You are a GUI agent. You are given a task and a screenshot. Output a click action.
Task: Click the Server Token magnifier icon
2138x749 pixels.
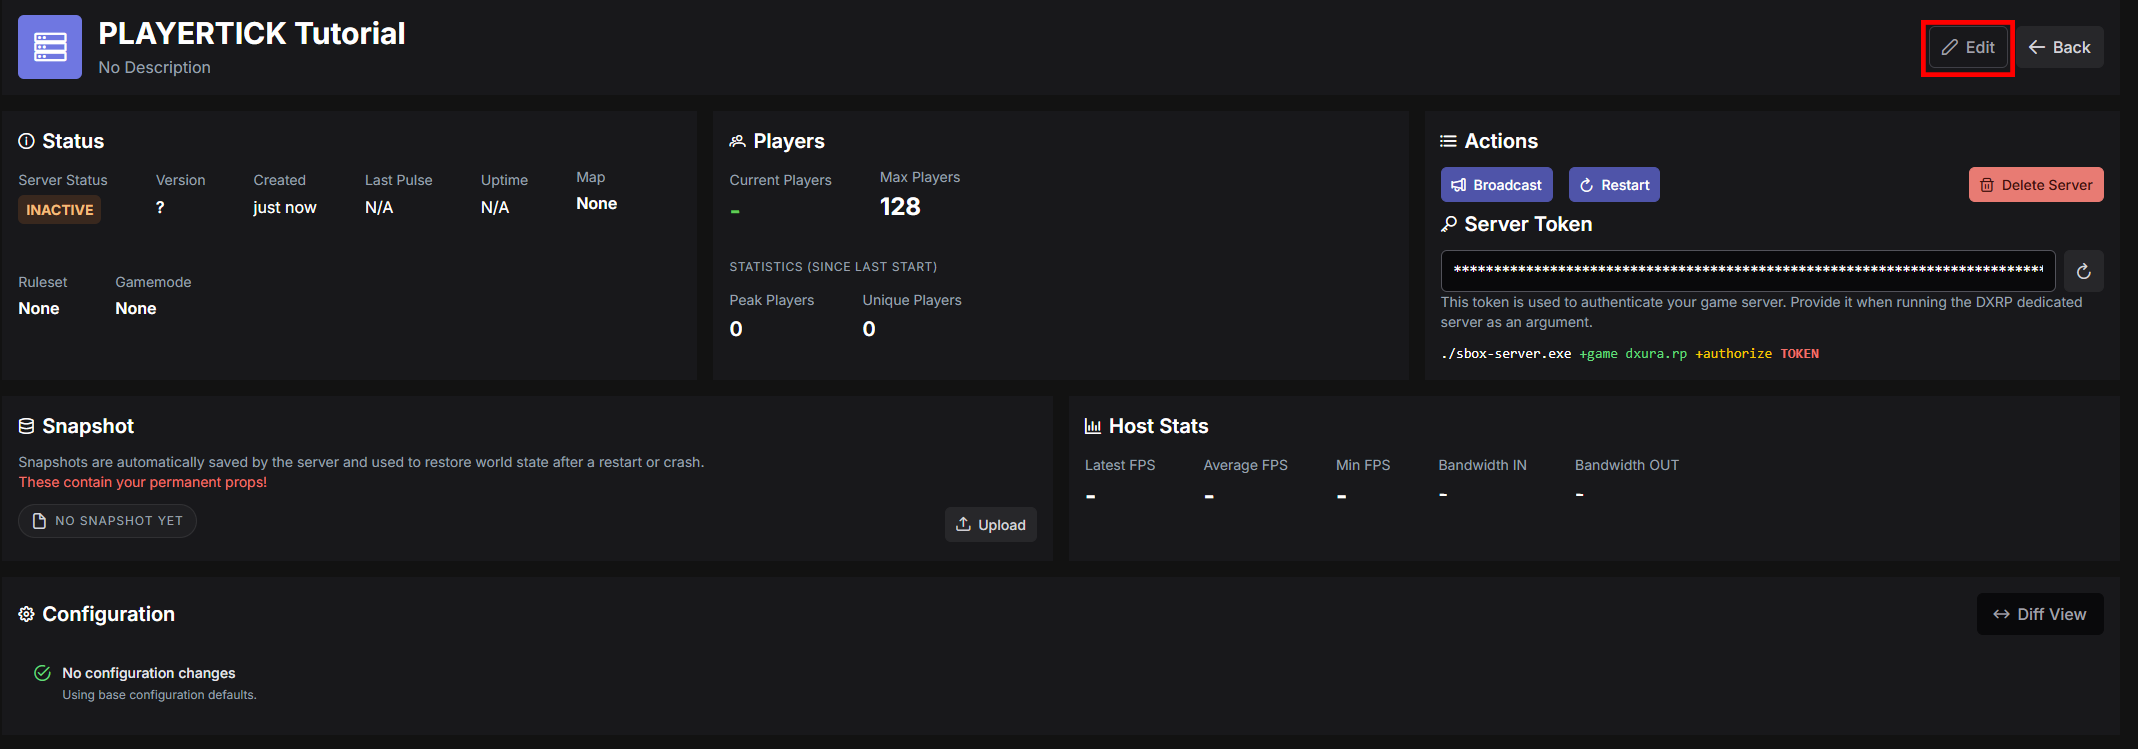(1450, 224)
